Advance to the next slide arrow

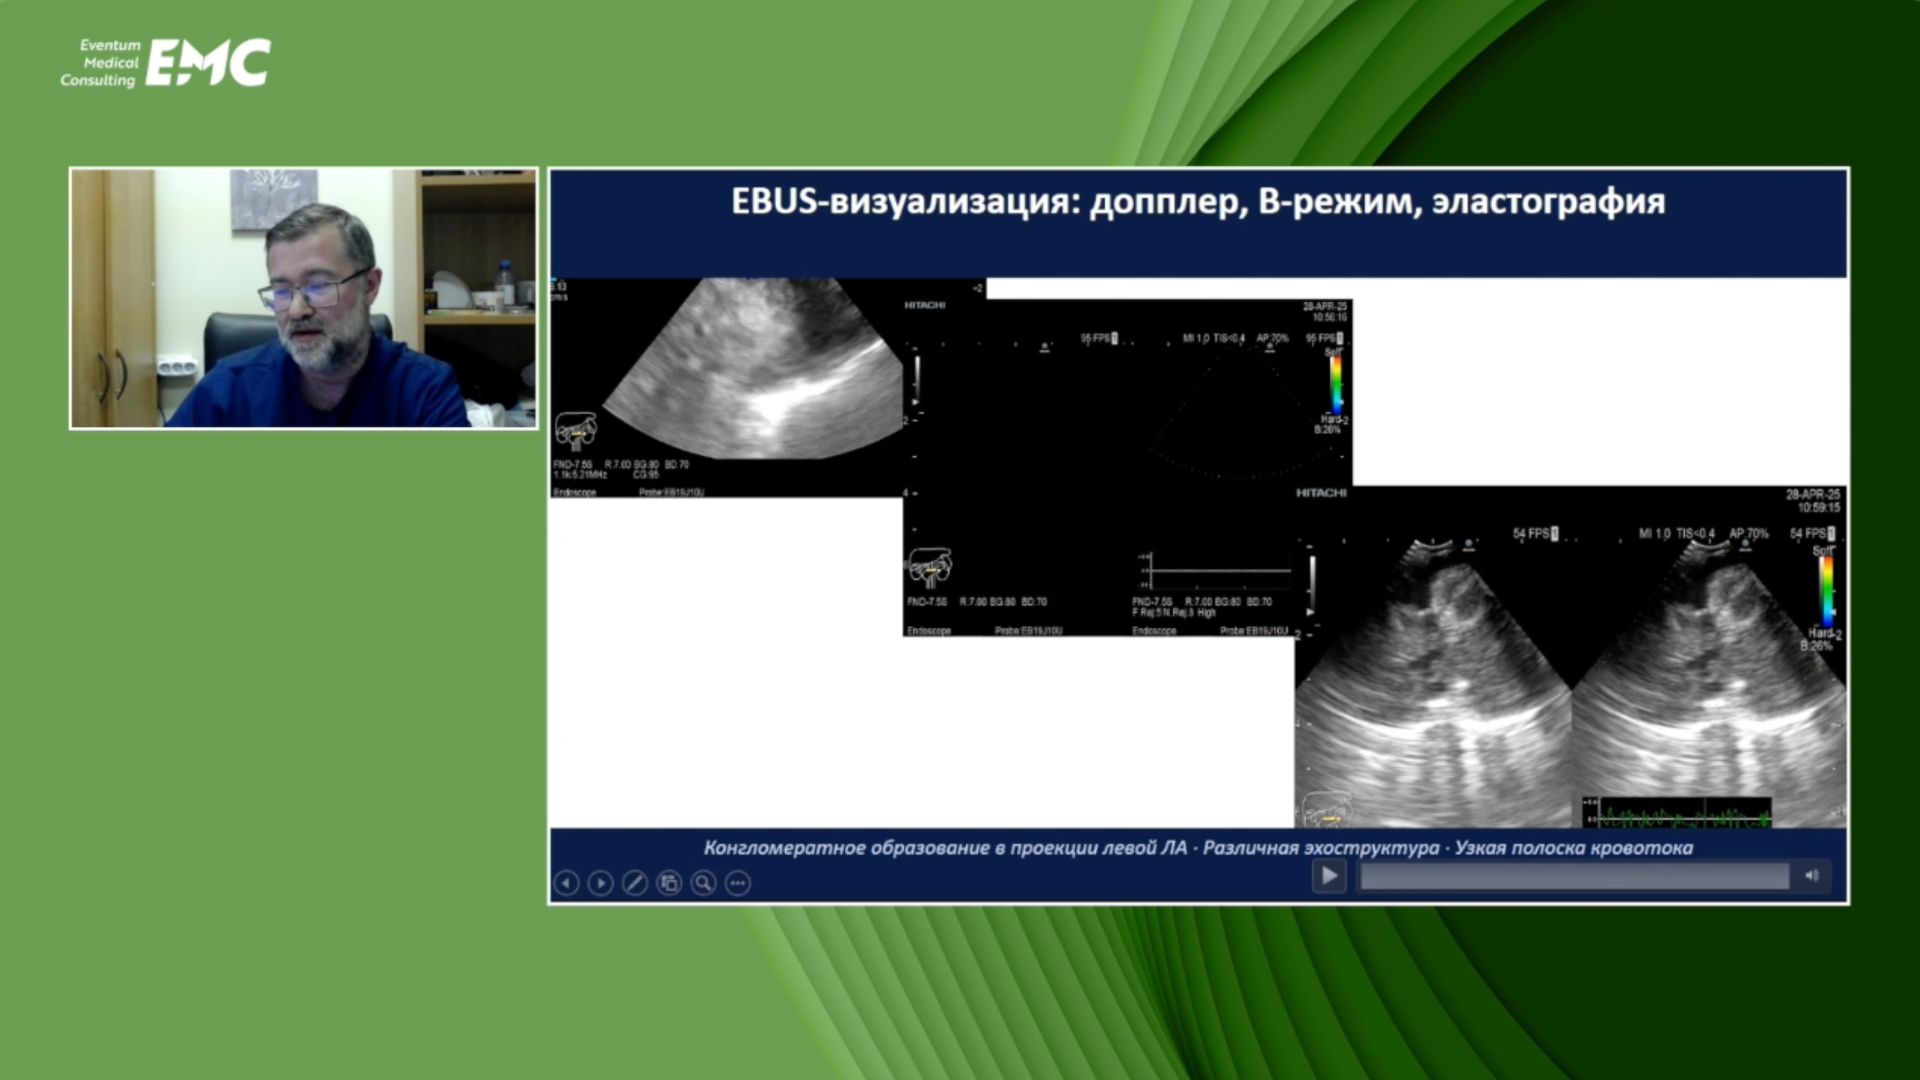(x=600, y=883)
